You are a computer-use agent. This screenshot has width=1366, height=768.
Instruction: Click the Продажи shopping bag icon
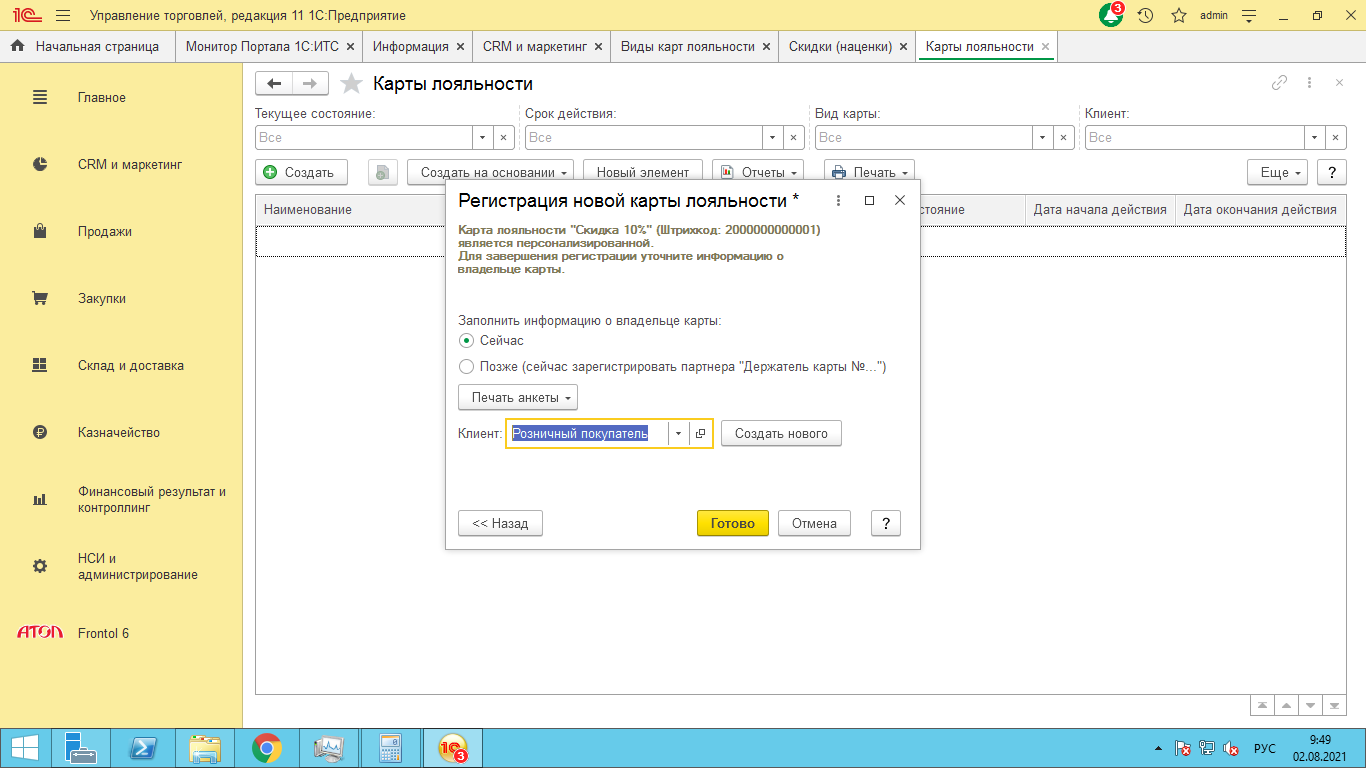(40, 232)
